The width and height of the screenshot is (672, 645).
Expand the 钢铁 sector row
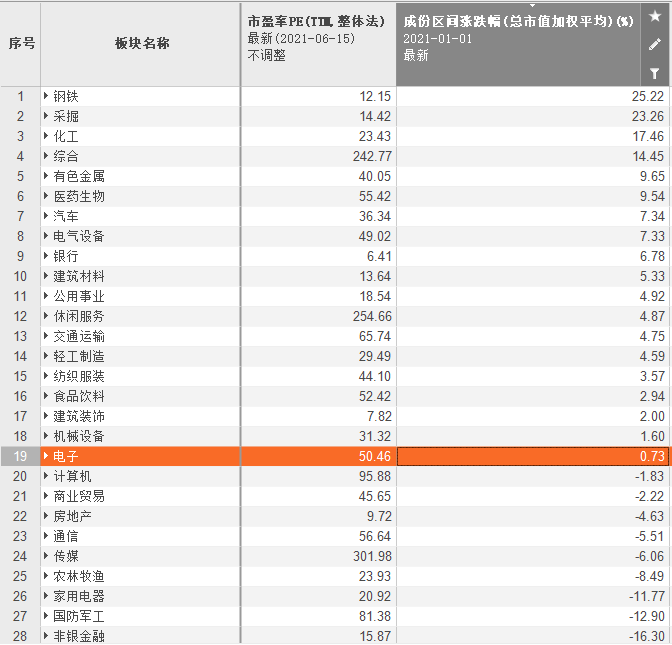(x=46, y=96)
